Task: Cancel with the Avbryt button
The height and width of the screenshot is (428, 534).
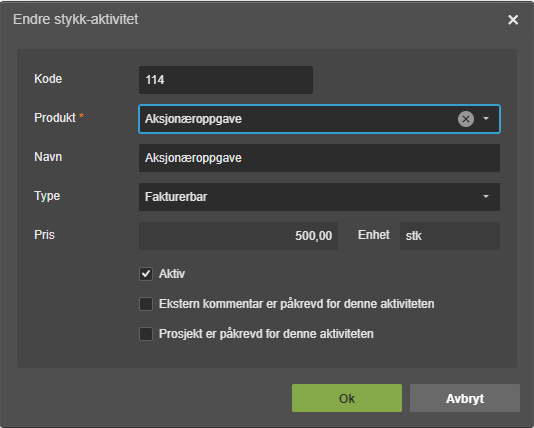Action: tap(465, 398)
